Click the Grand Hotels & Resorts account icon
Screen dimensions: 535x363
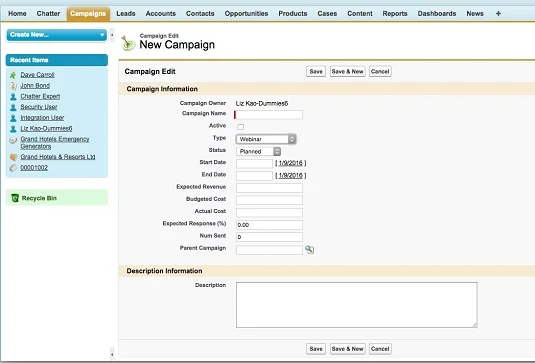[x=13, y=157]
